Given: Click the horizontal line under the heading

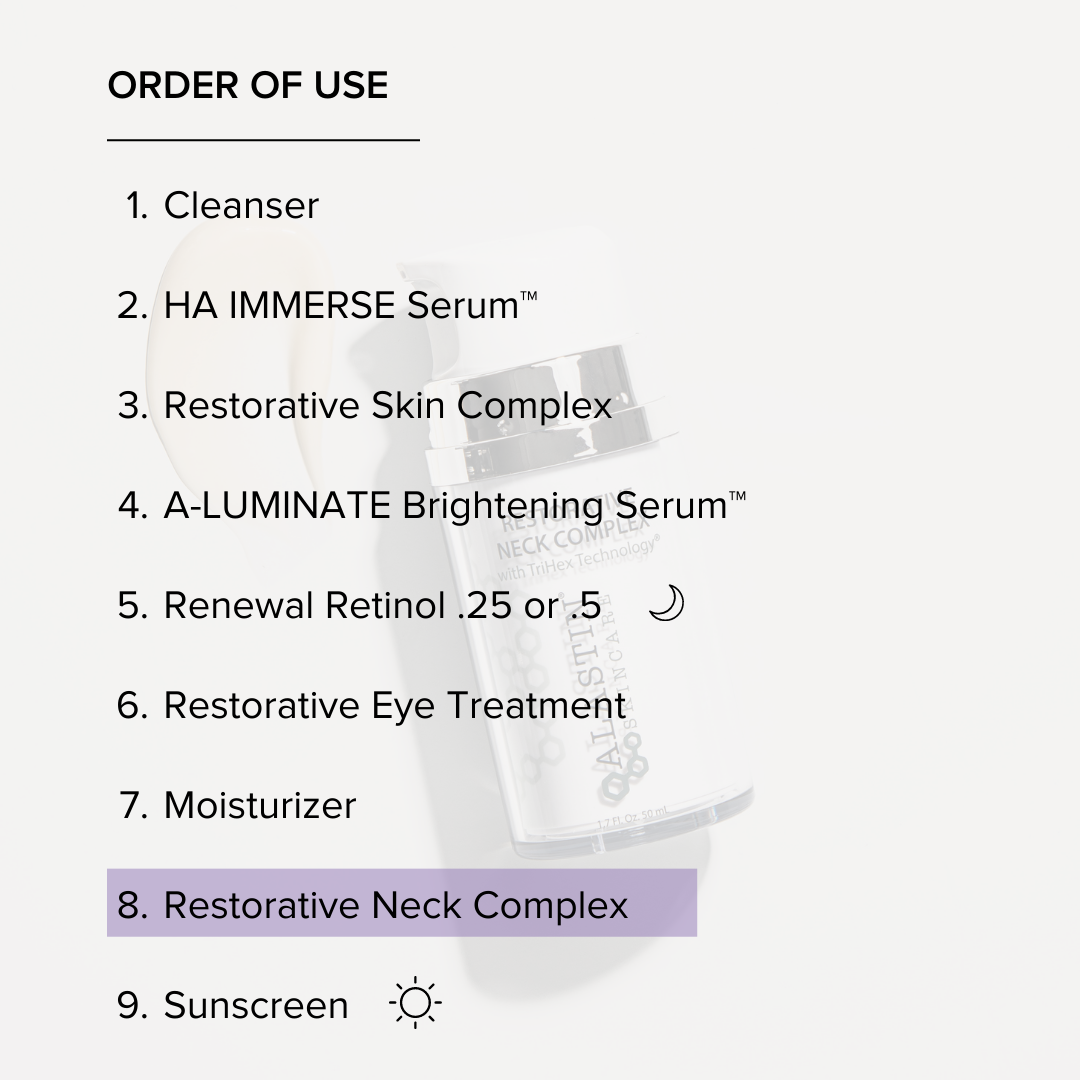Looking at the screenshot, I should (x=263, y=140).
